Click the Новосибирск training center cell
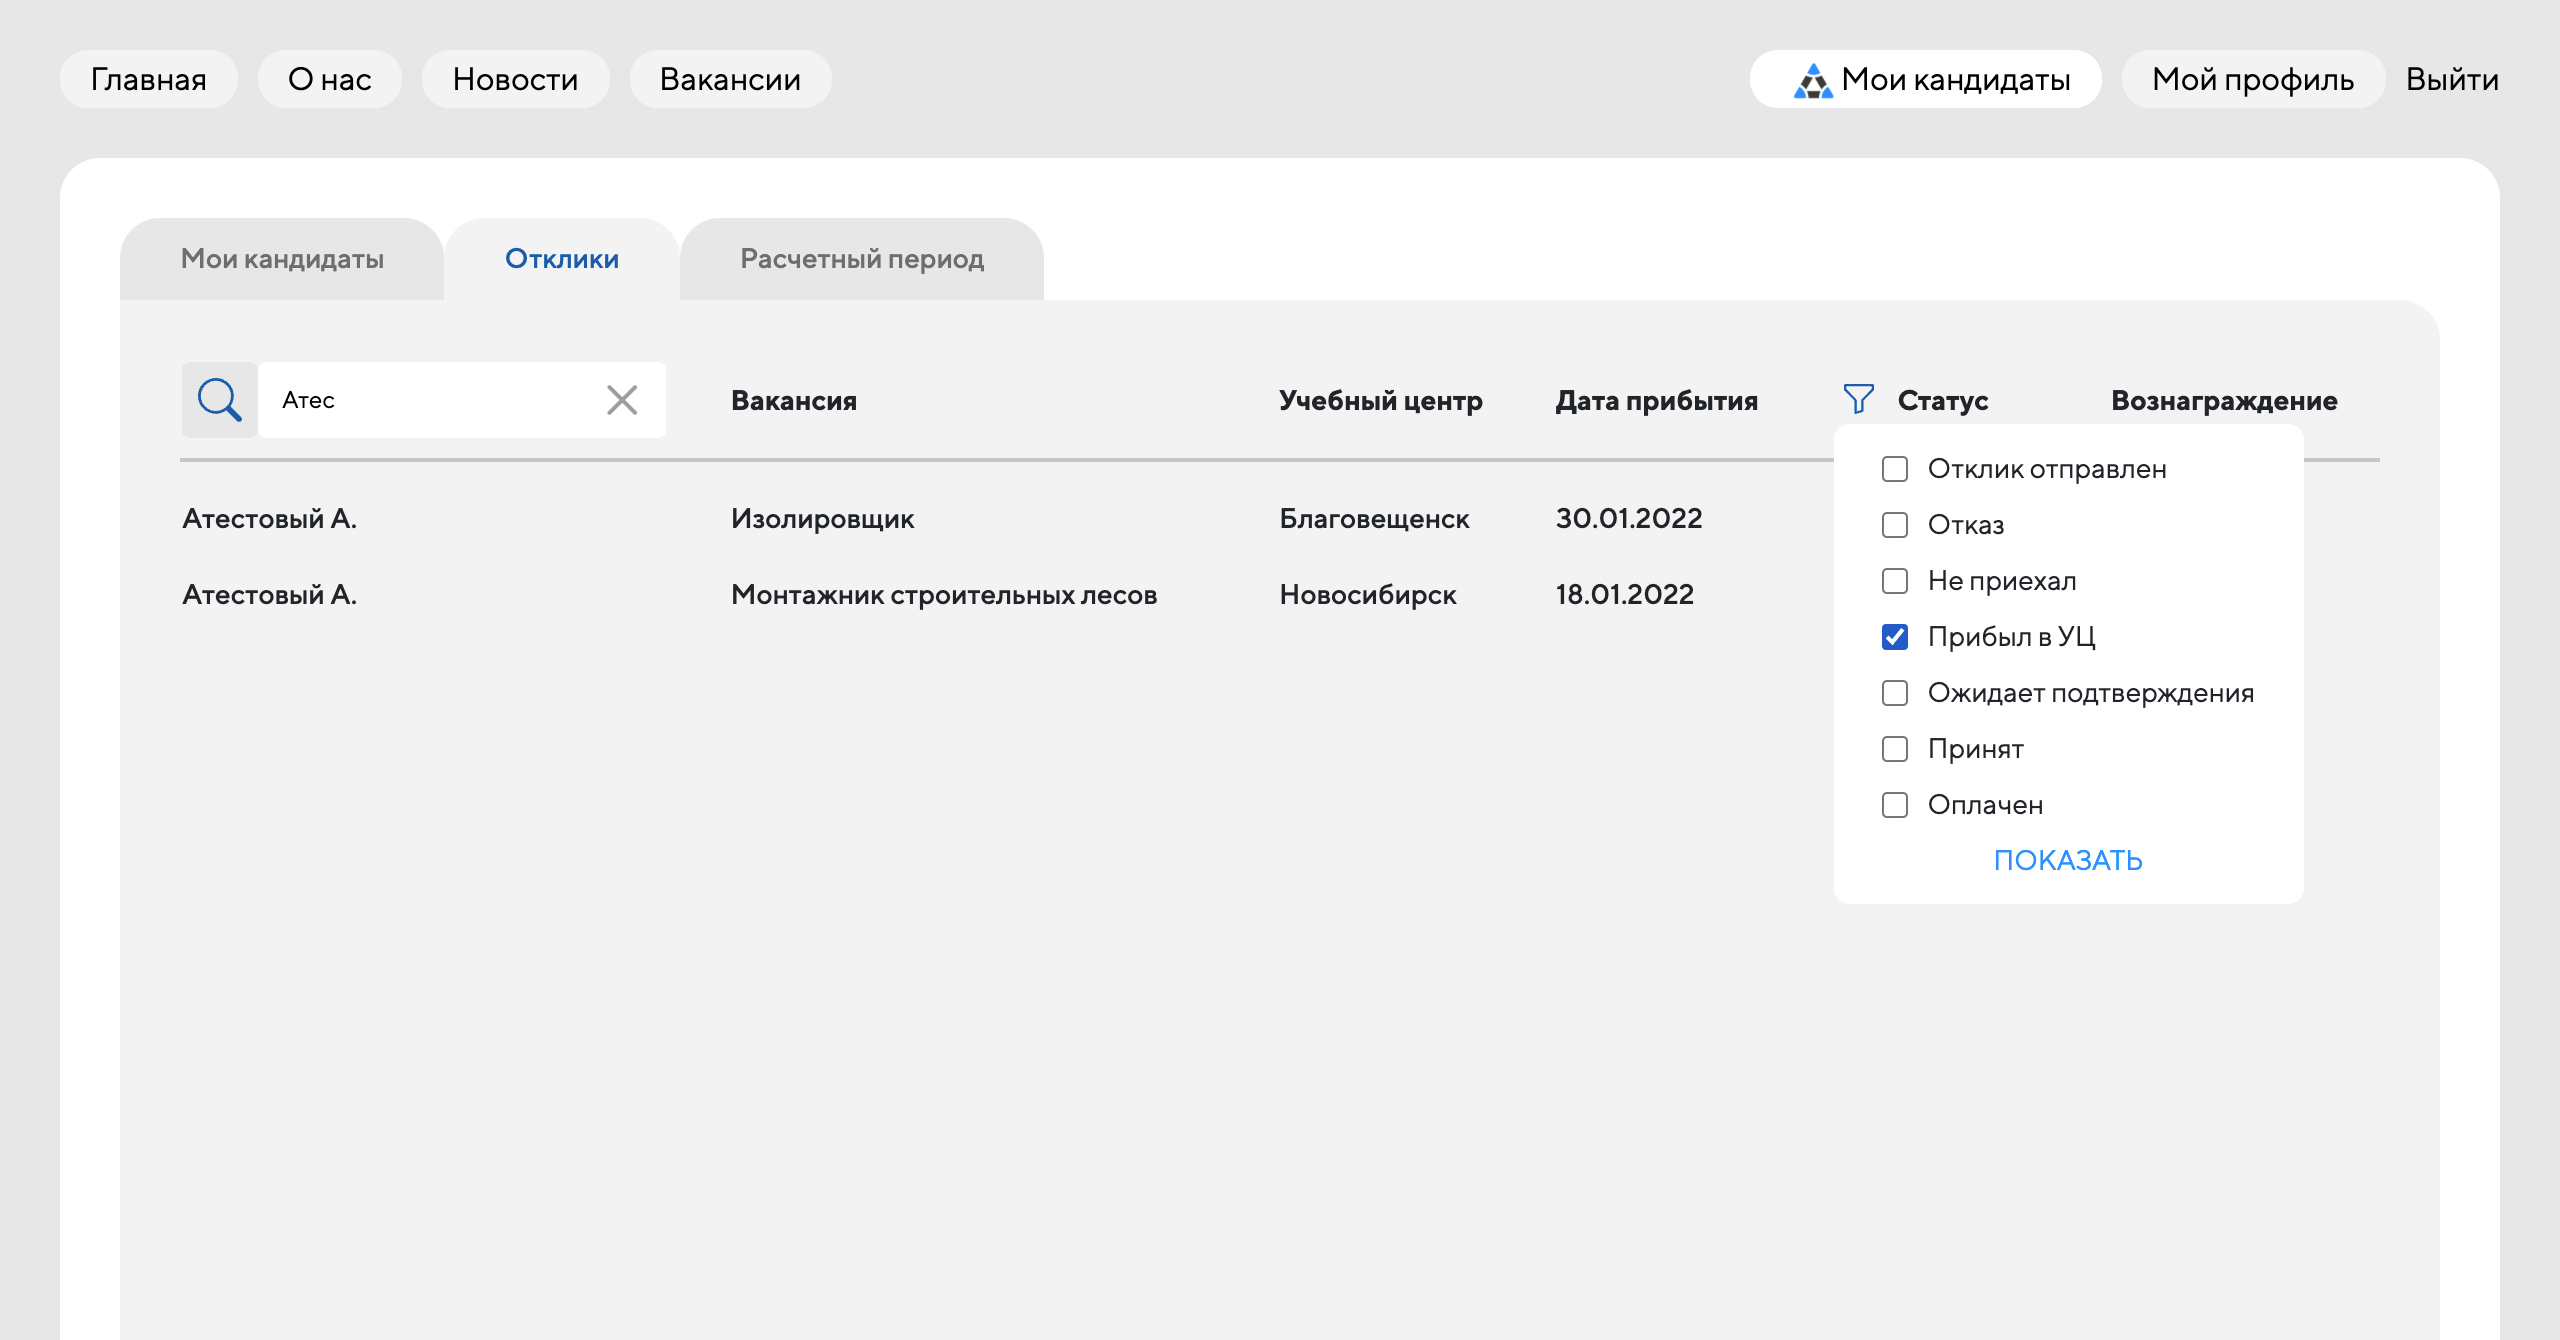The image size is (2560, 1340). coord(1368,594)
